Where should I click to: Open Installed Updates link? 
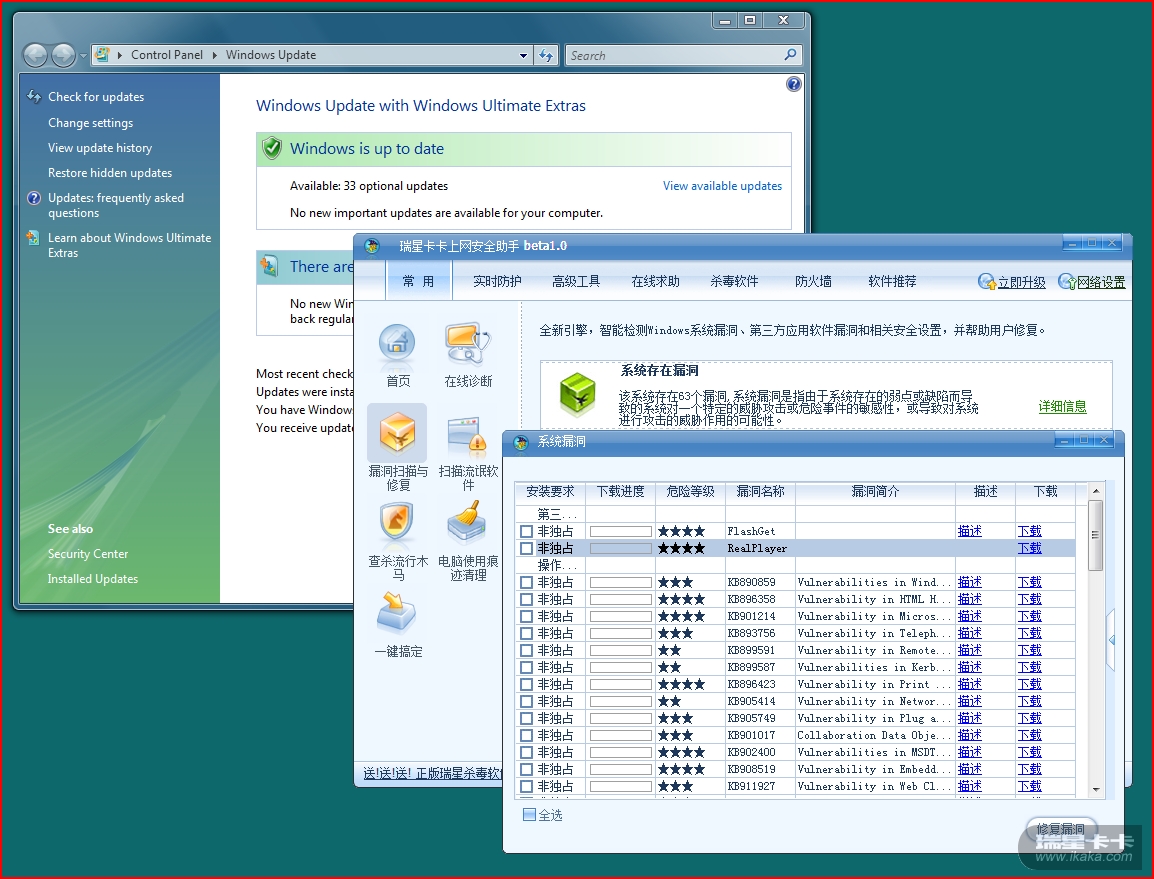tap(93, 579)
